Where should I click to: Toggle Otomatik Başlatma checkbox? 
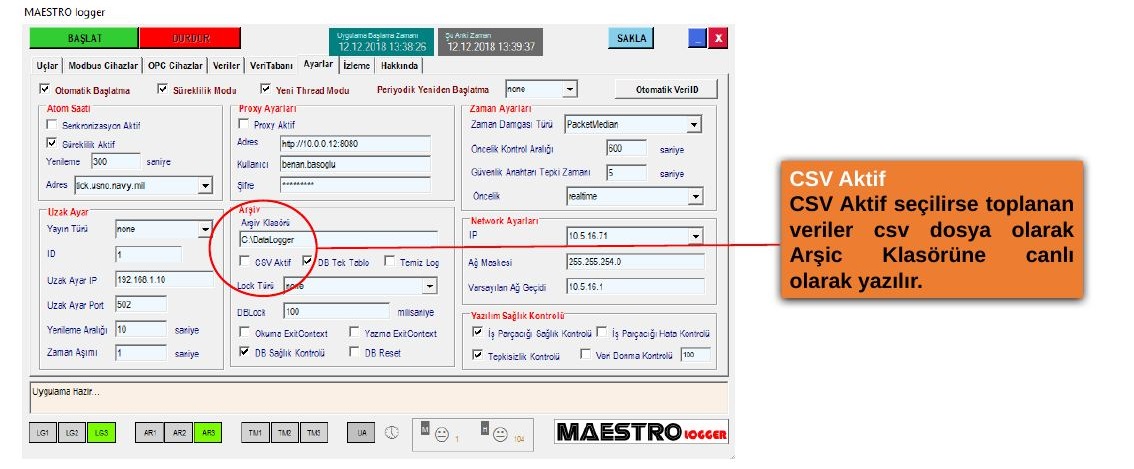(x=45, y=90)
